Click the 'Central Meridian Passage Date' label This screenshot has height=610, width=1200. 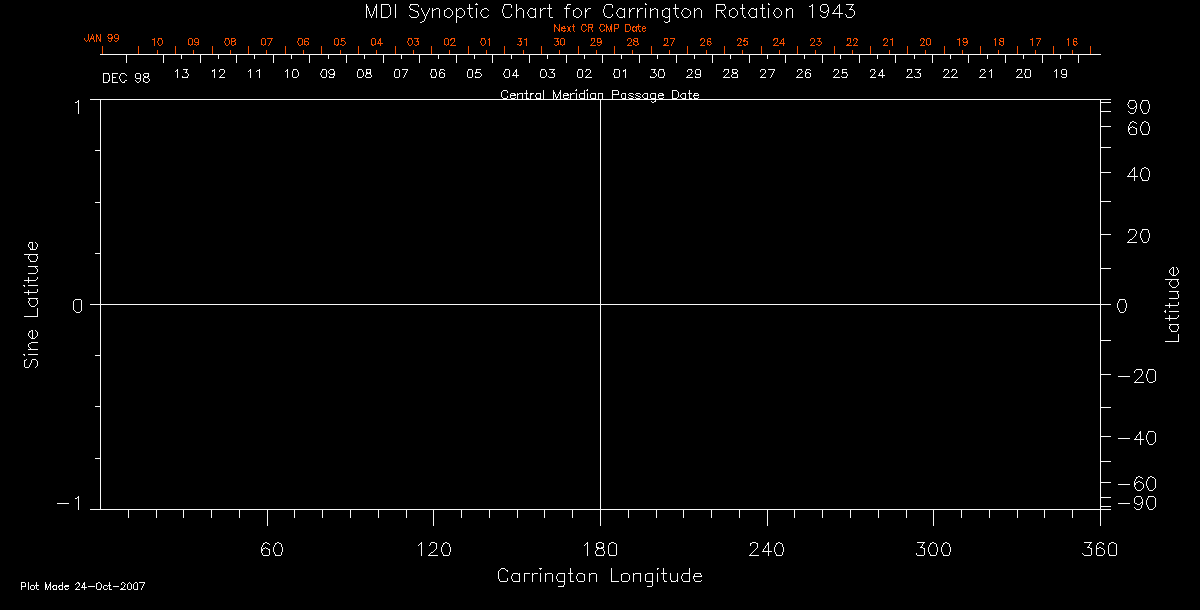(599, 95)
